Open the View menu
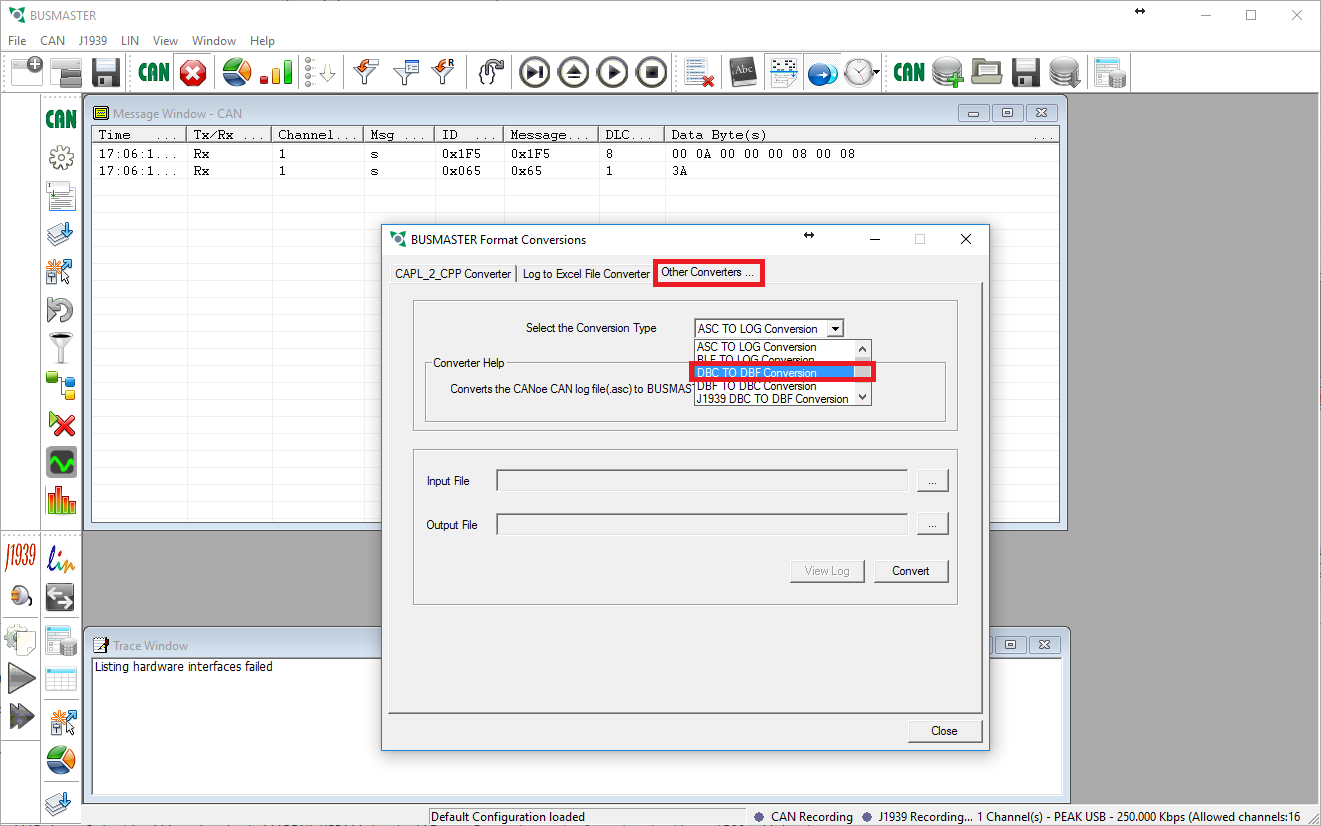The height and width of the screenshot is (826, 1321). point(165,41)
